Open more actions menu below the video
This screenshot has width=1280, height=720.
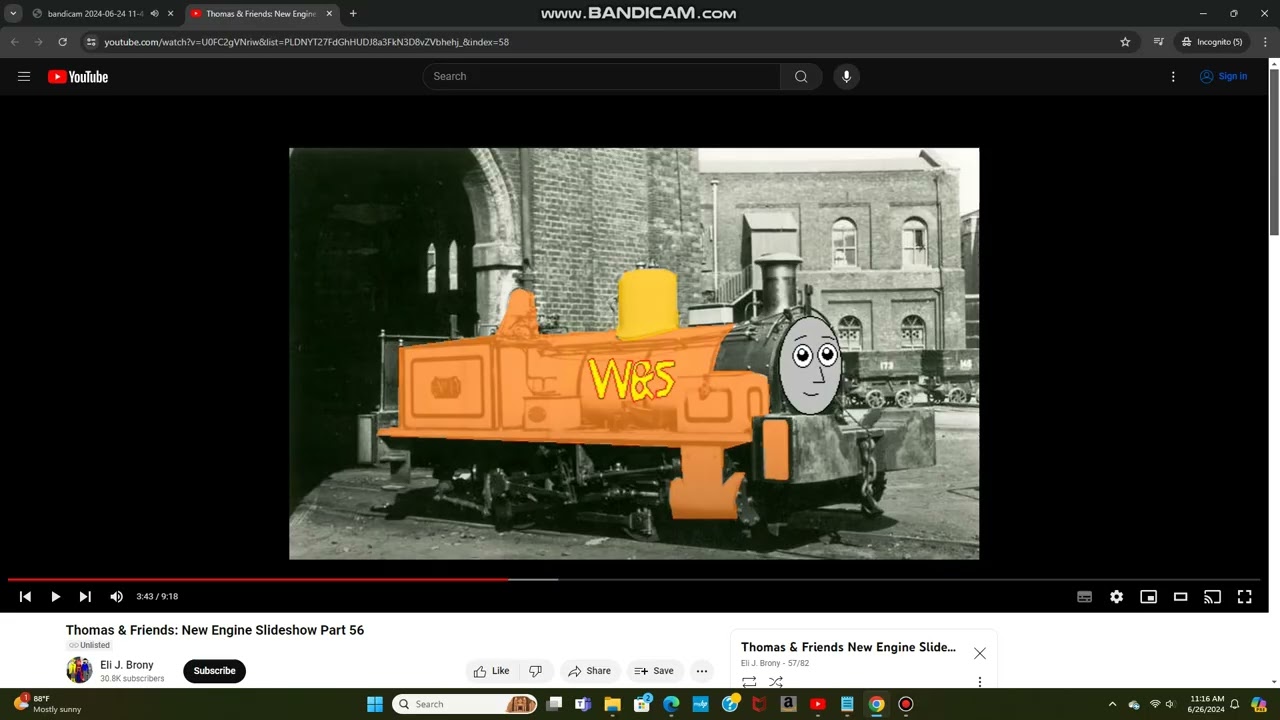(x=702, y=671)
